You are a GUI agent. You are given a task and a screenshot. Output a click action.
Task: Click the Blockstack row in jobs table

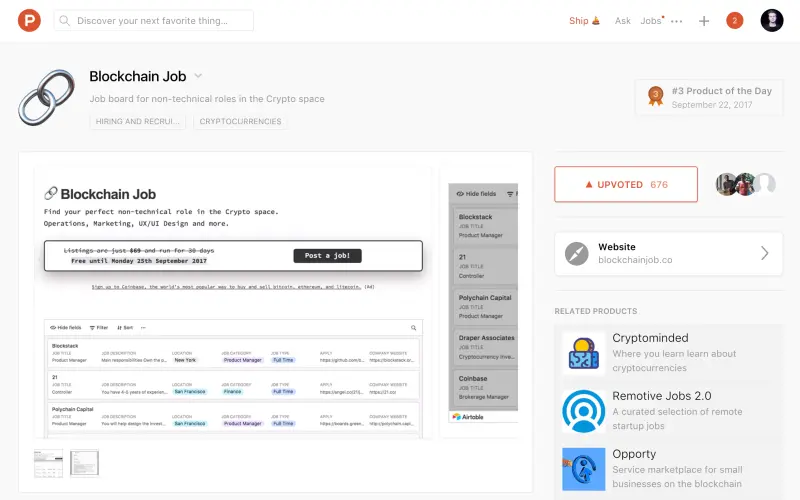point(233,353)
